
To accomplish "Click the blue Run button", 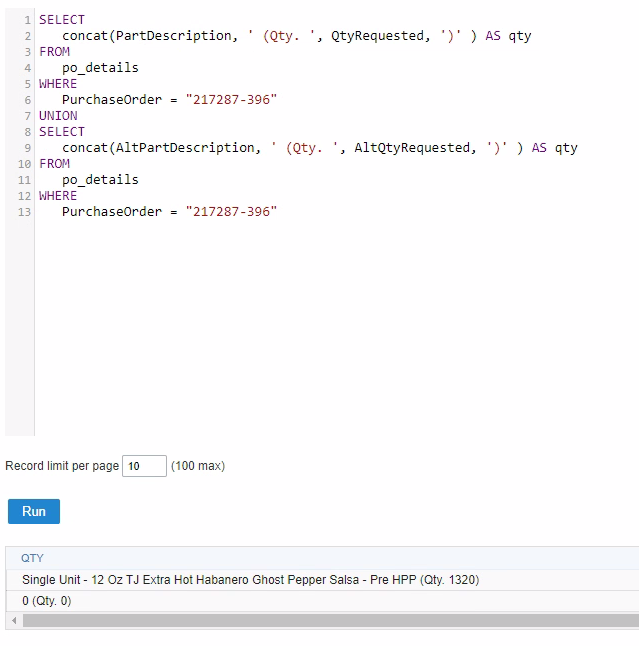I will 34,511.
